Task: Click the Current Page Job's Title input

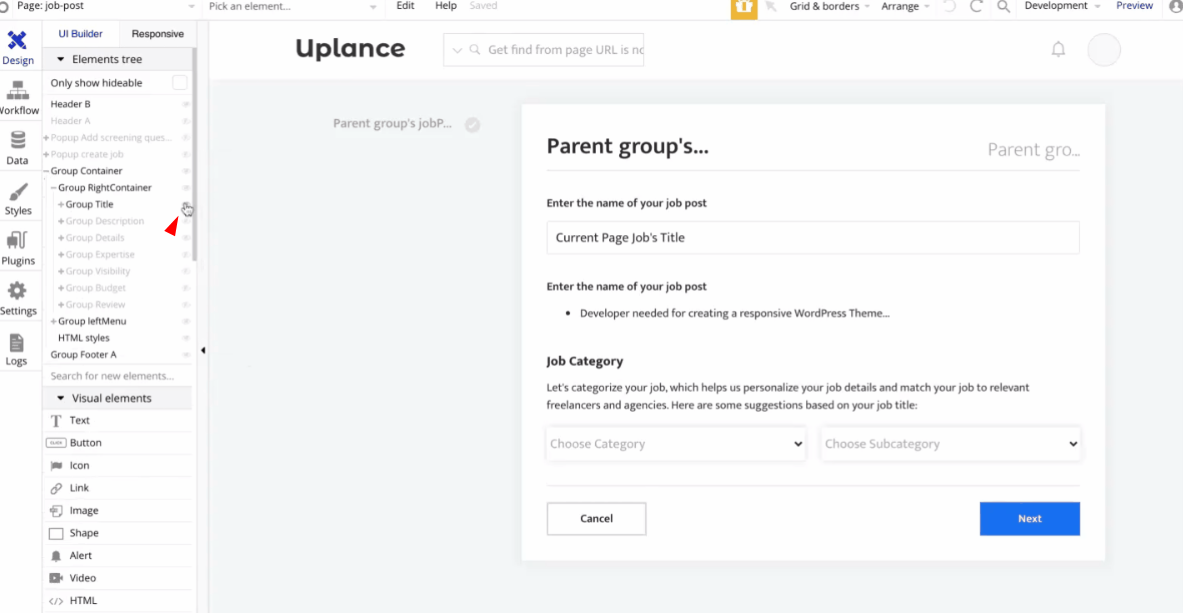Action: click(812, 238)
